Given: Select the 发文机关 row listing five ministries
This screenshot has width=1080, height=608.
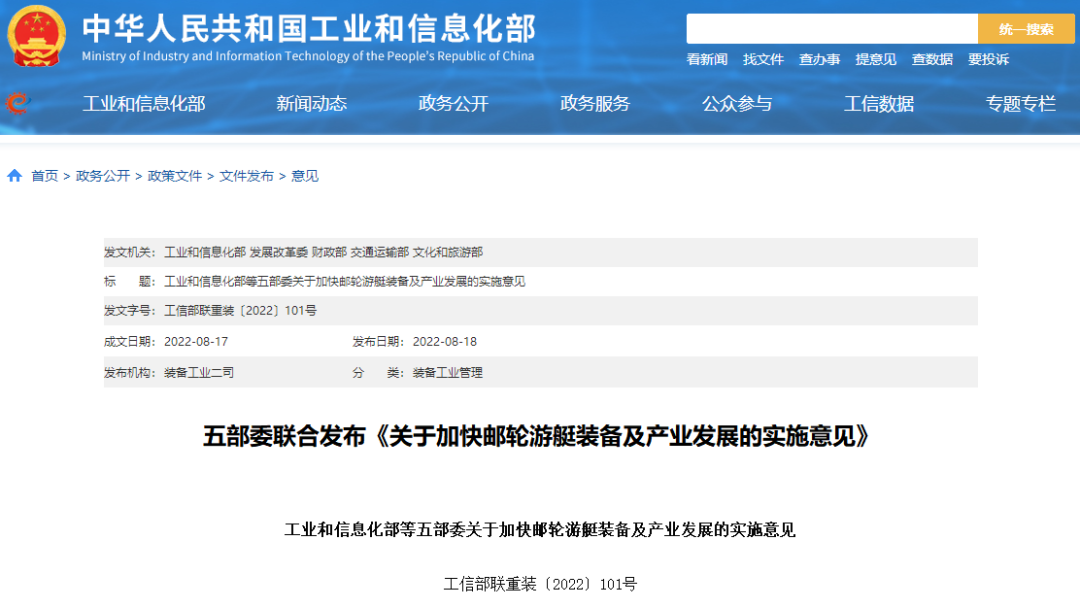Looking at the screenshot, I should click(x=541, y=252).
